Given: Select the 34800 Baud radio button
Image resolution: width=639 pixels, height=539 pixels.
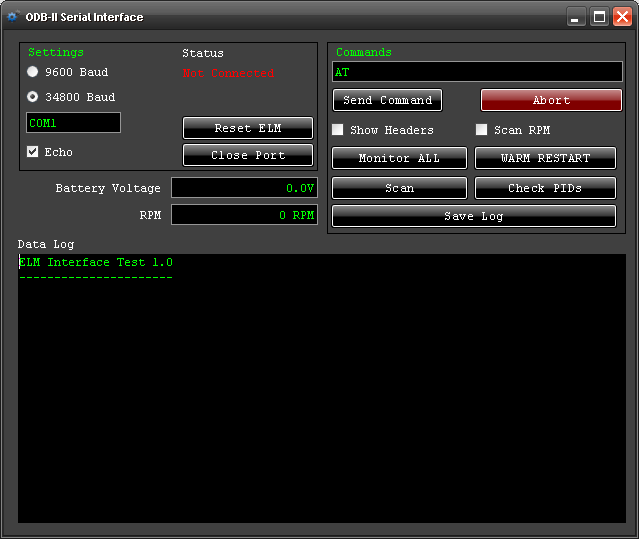Looking at the screenshot, I should pyautogui.click(x=33, y=97).
